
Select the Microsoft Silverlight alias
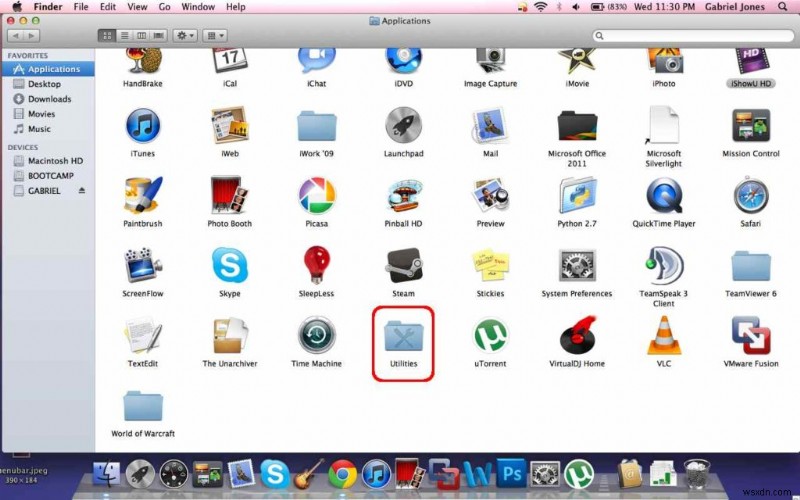663,126
